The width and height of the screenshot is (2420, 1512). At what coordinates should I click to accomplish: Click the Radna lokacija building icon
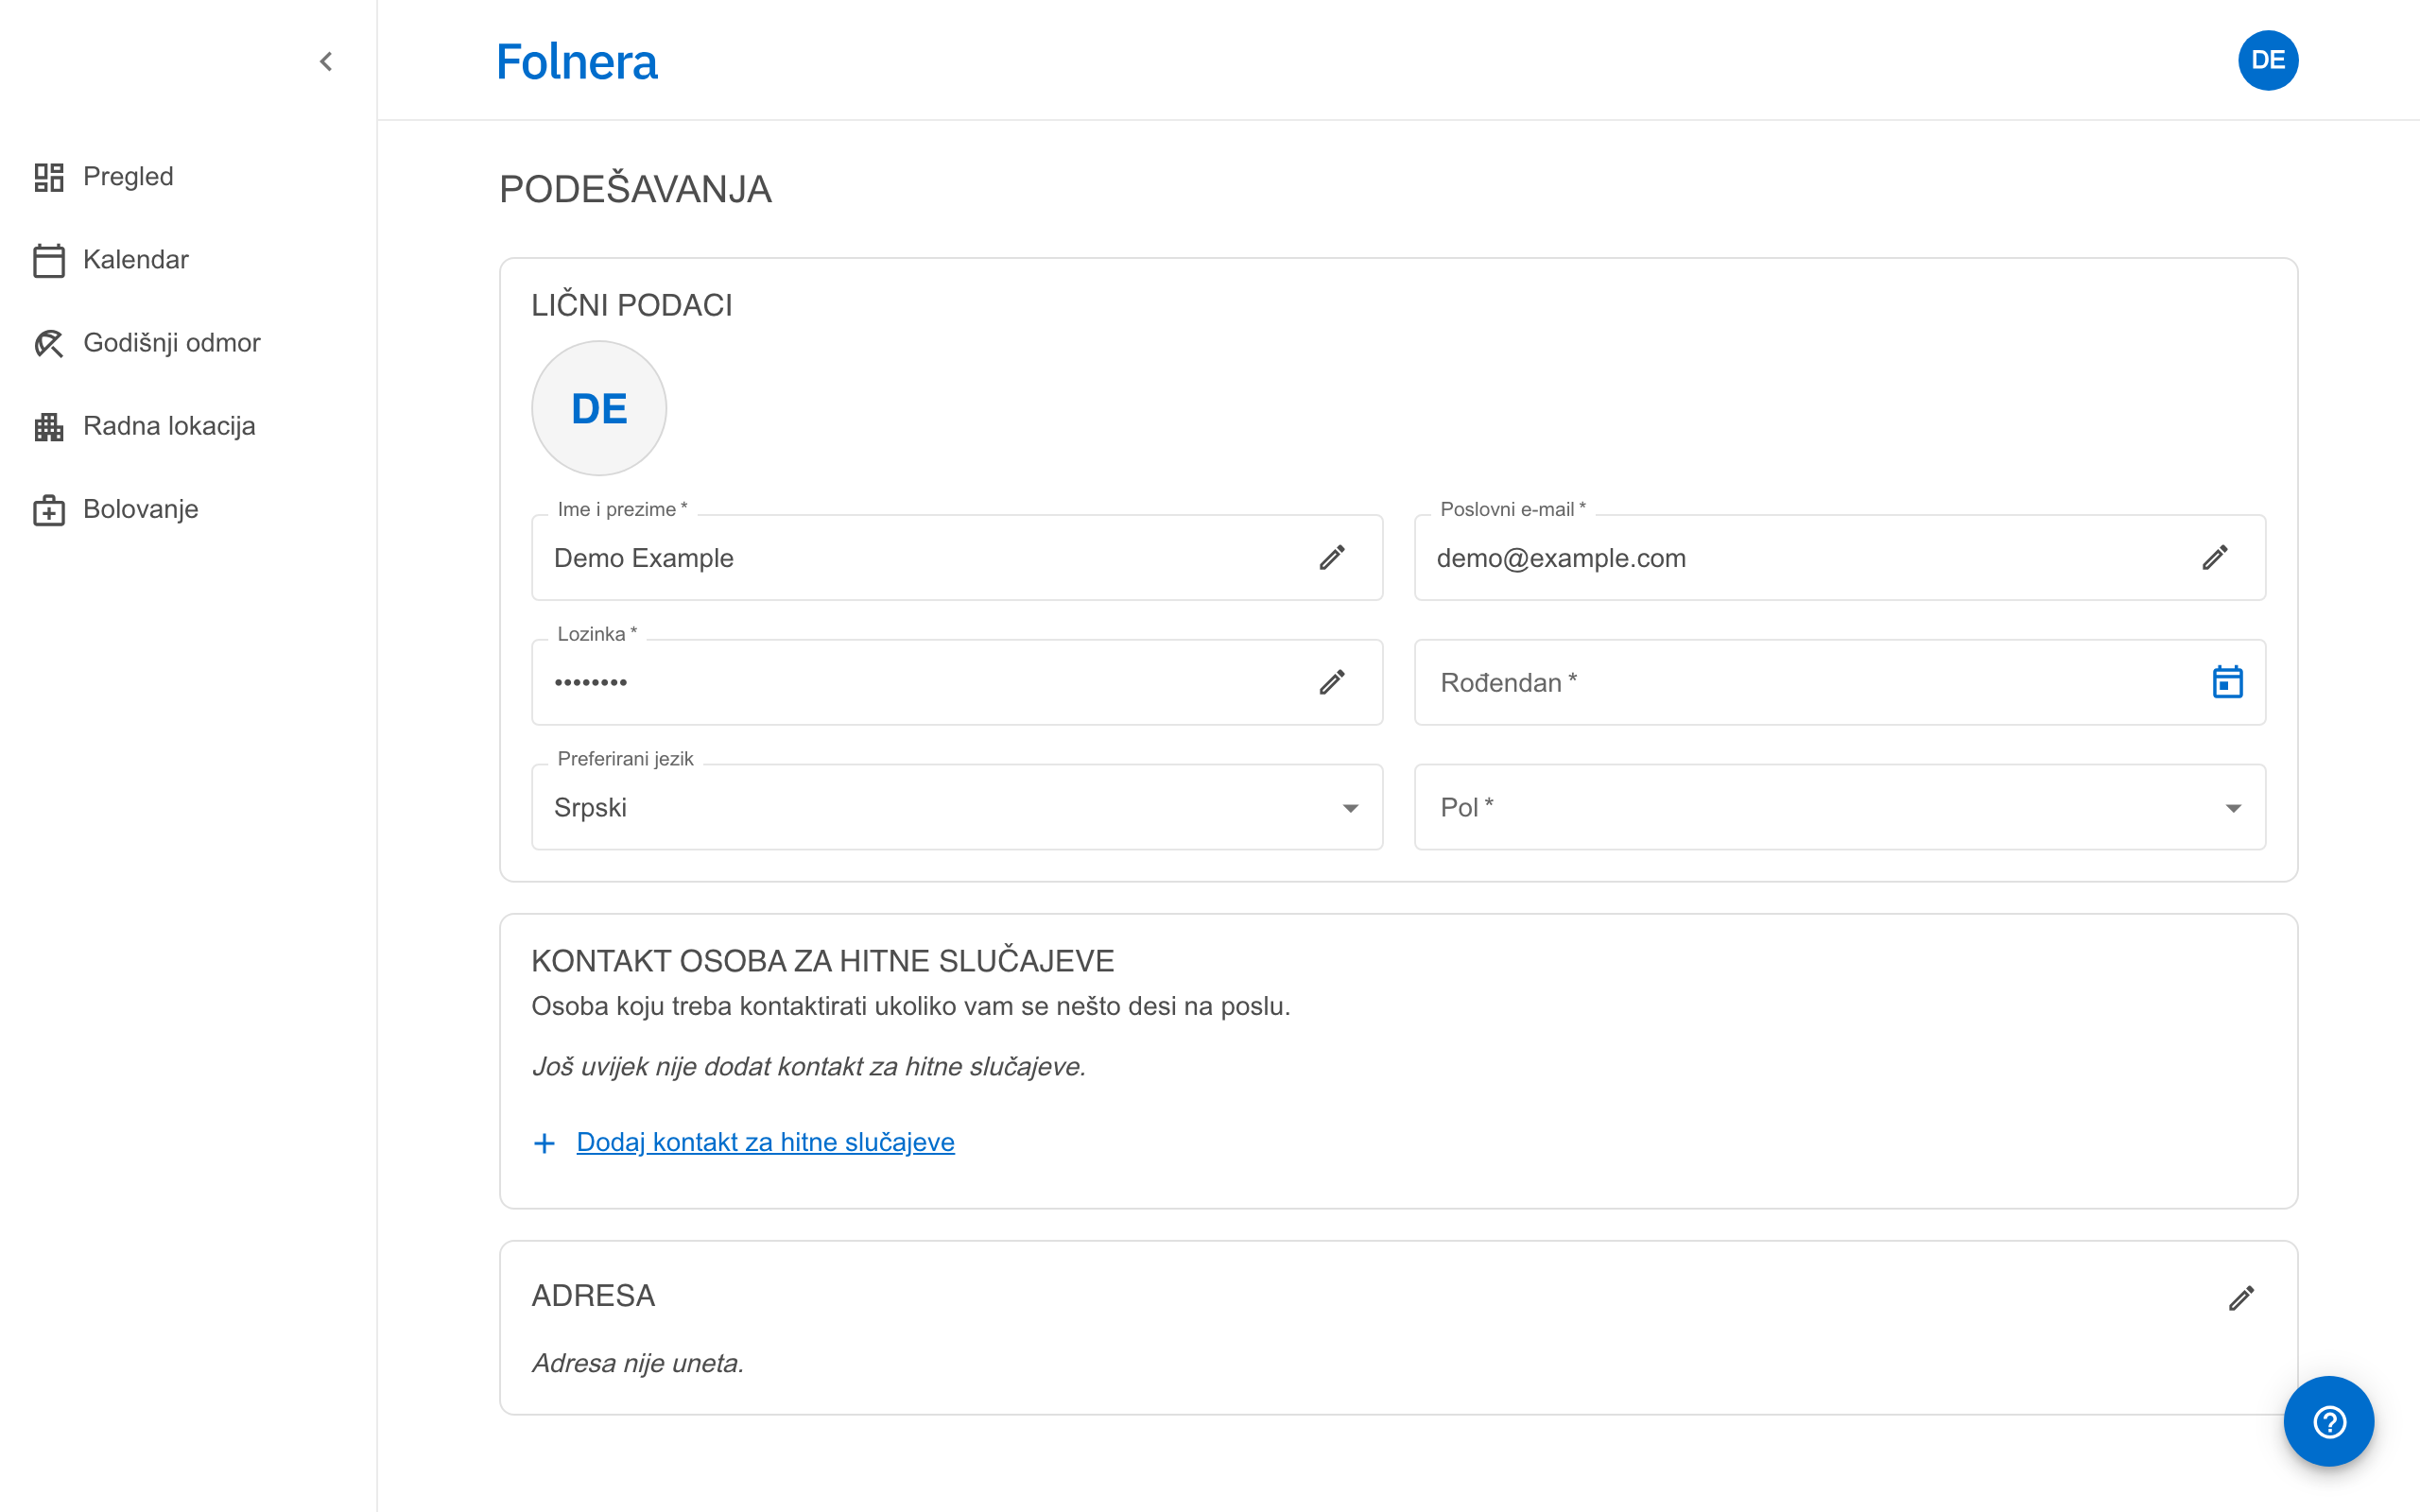point(49,426)
